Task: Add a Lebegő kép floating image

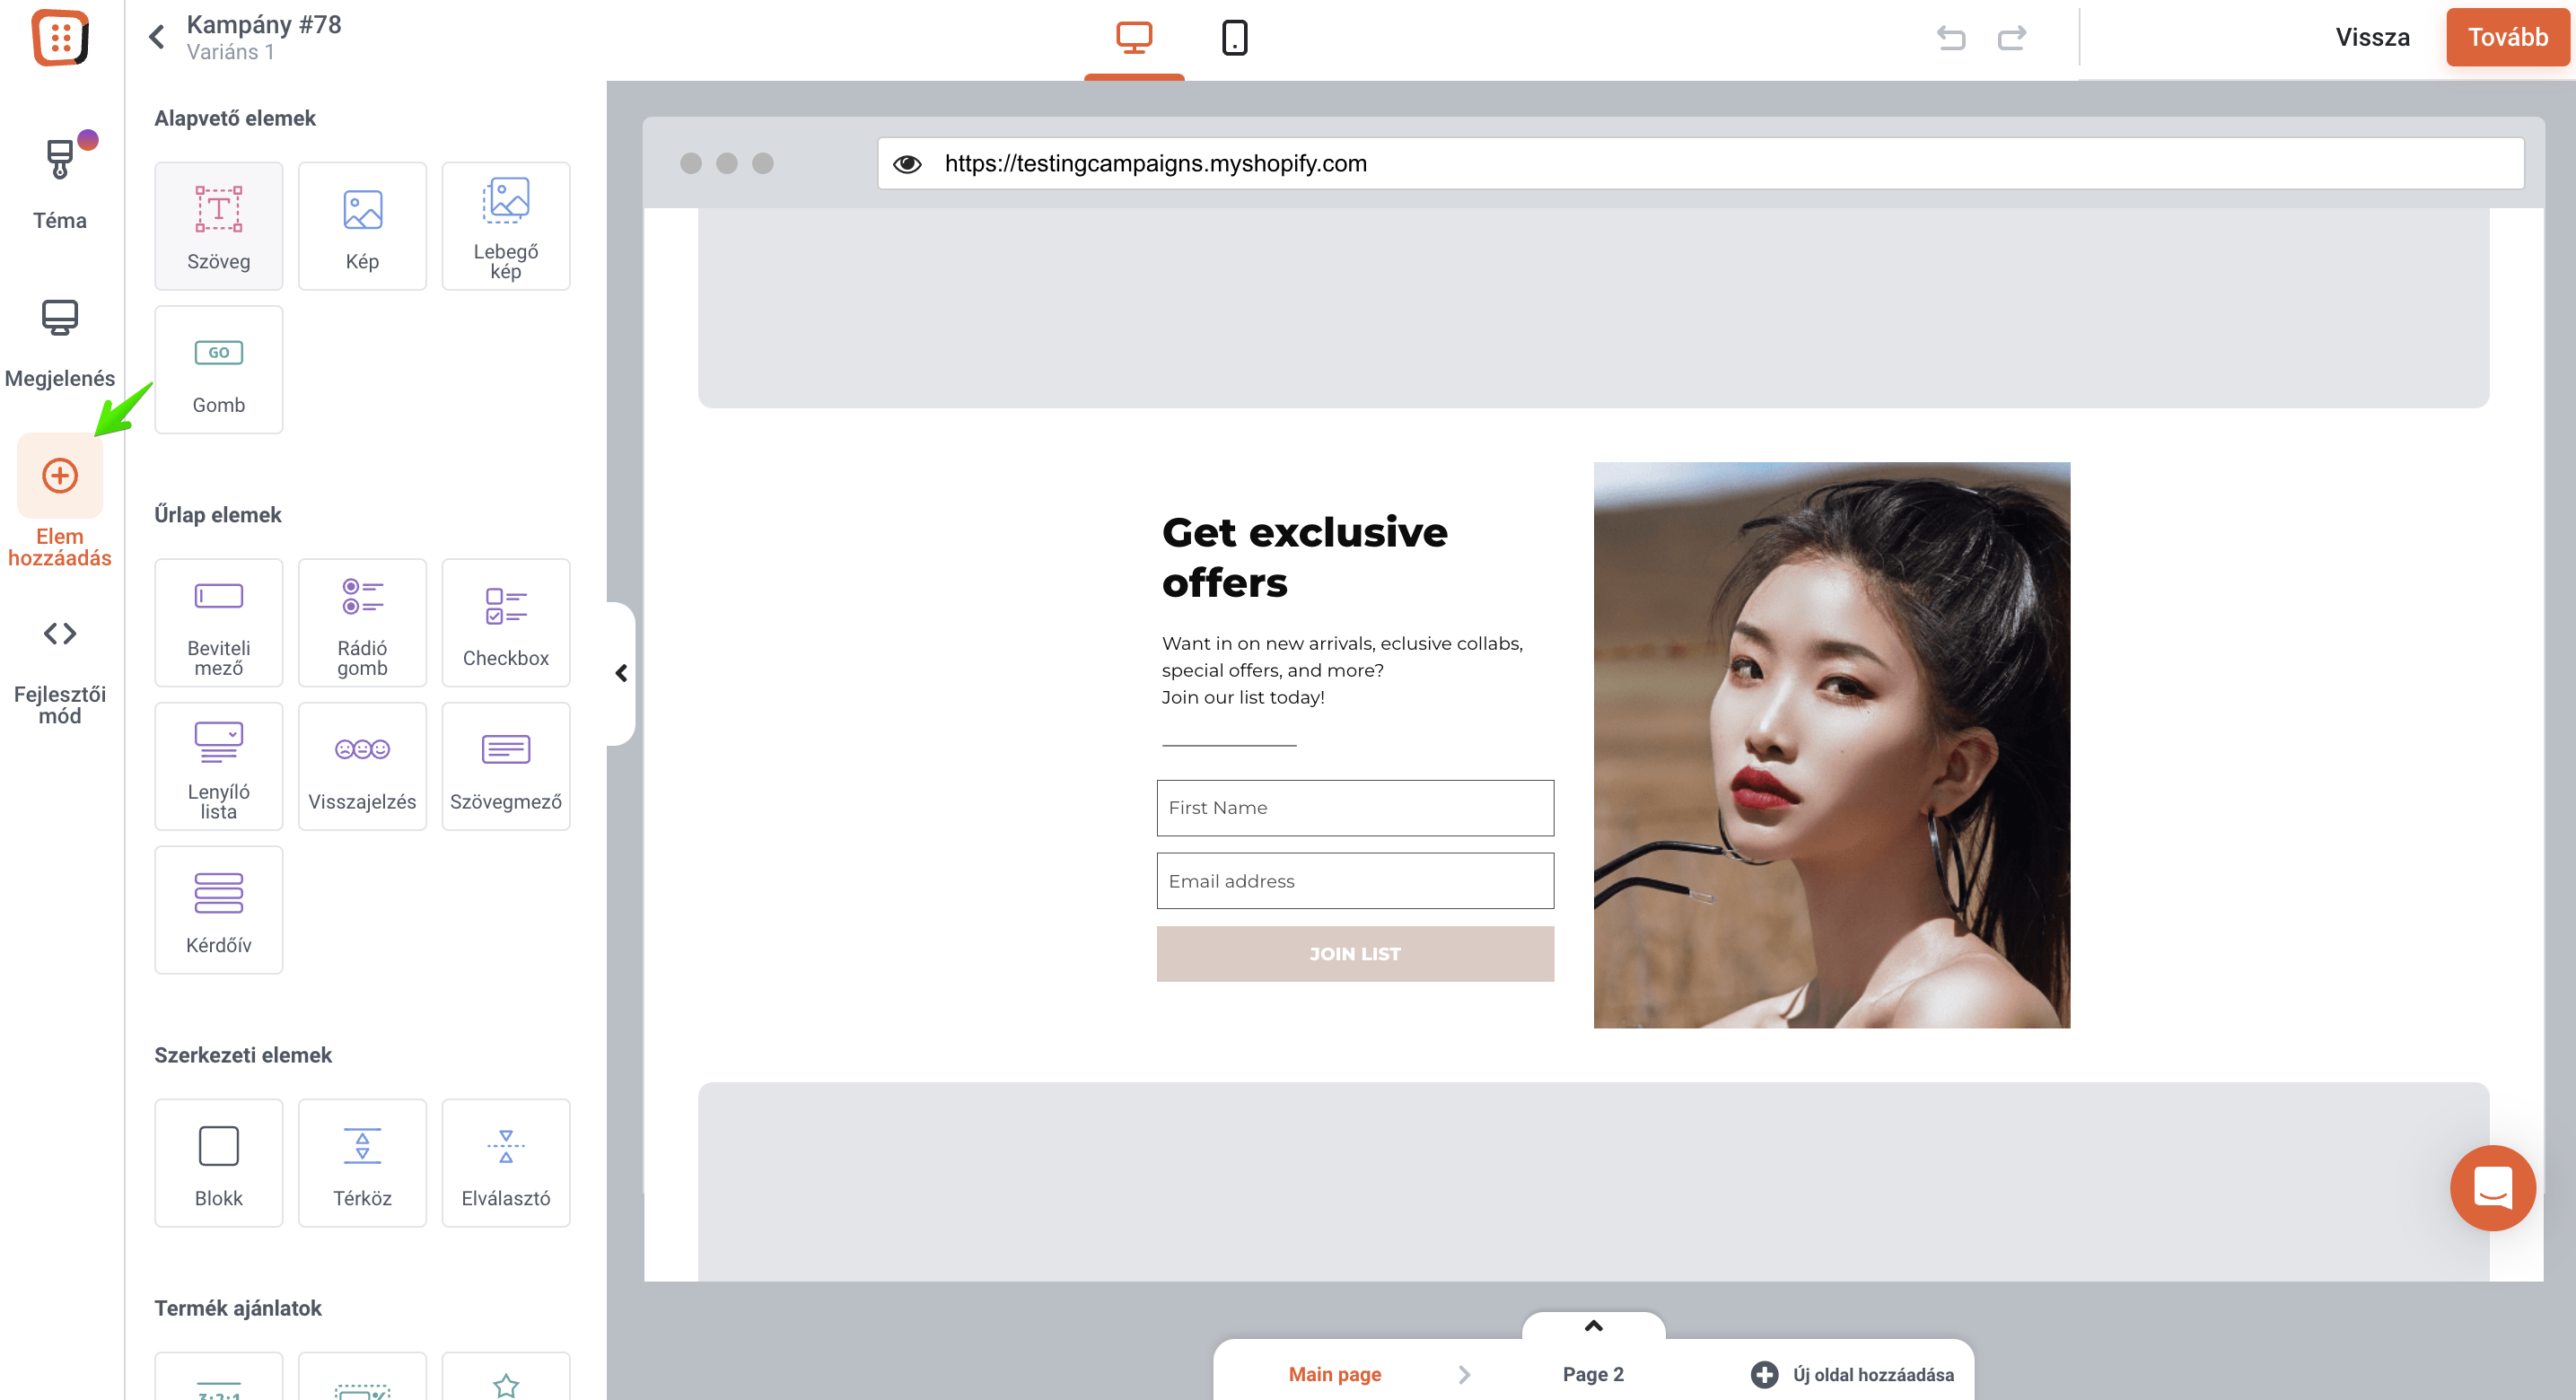Action: coord(506,226)
